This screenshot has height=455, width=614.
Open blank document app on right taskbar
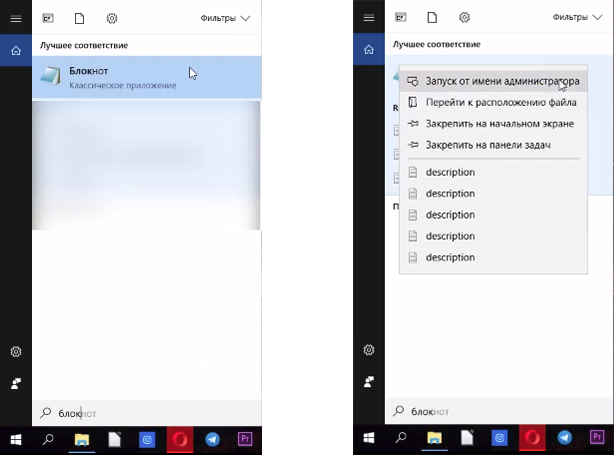[467, 437]
